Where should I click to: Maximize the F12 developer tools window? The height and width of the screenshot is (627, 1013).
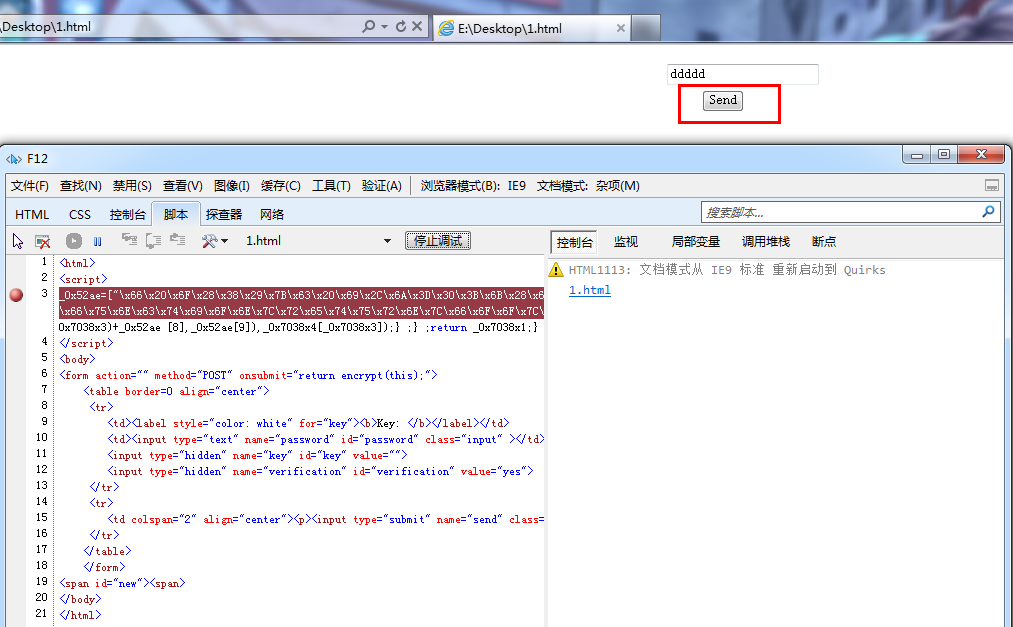coord(944,155)
